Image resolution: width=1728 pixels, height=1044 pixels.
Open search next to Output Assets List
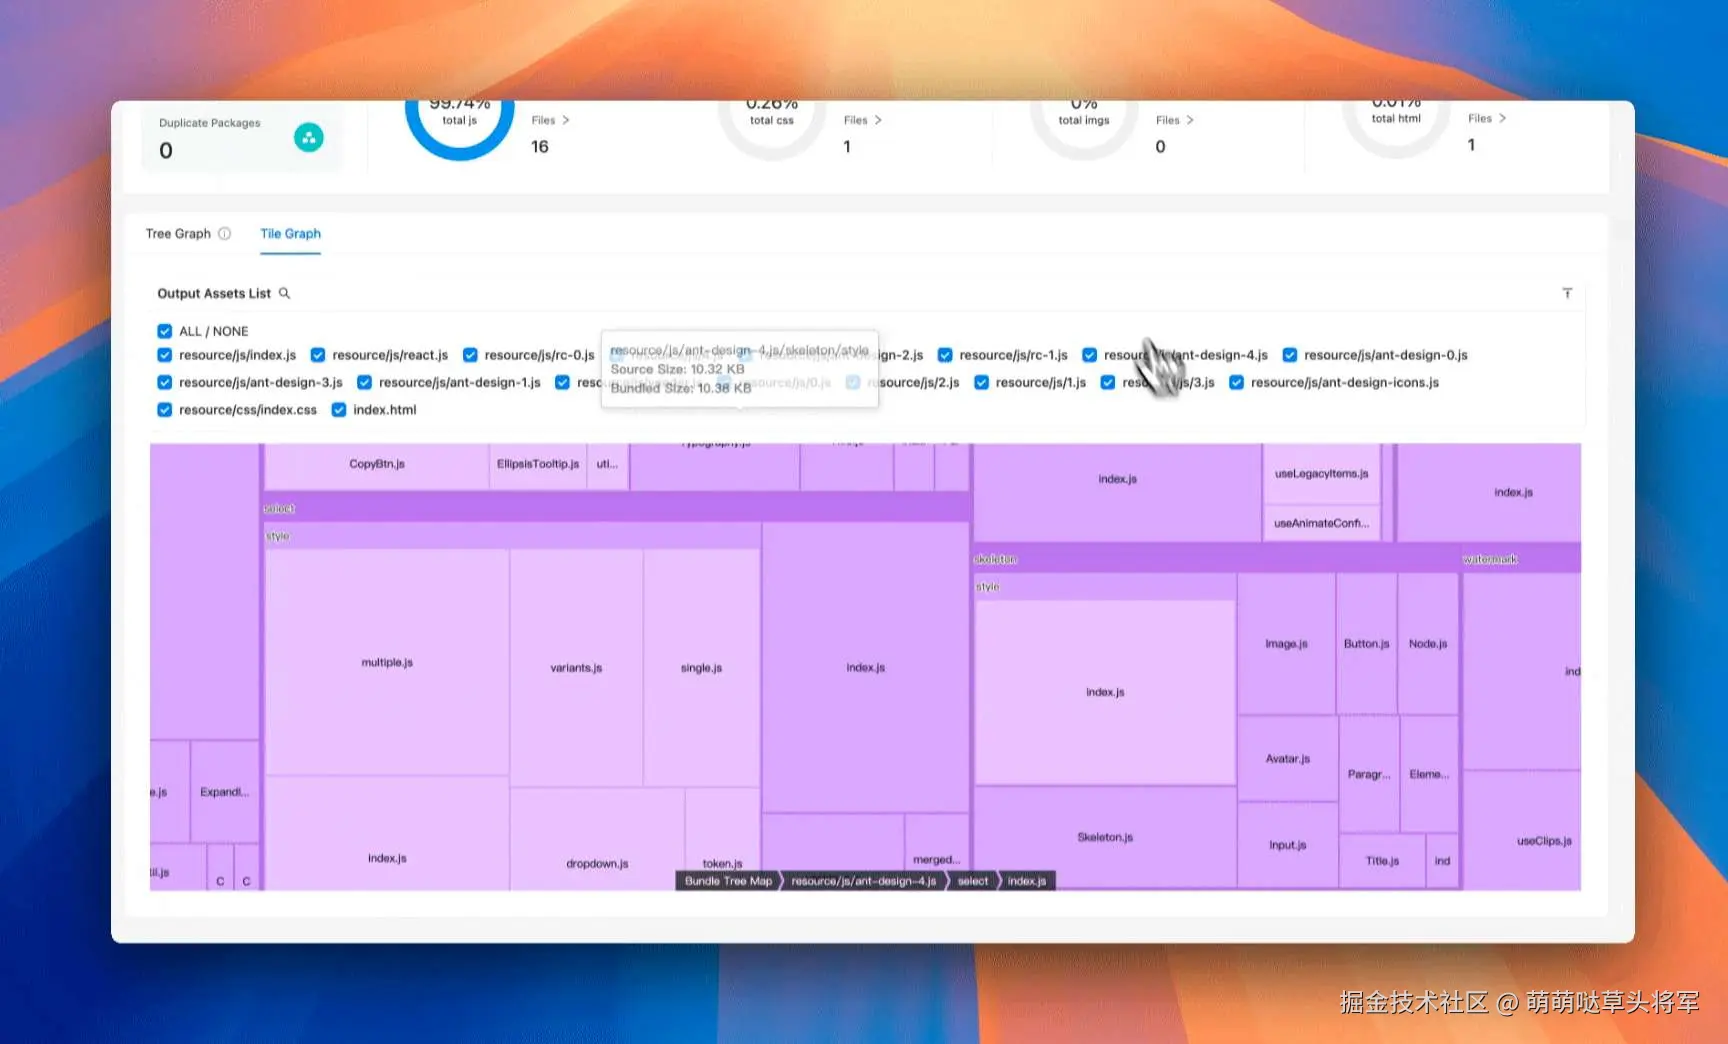pos(284,292)
